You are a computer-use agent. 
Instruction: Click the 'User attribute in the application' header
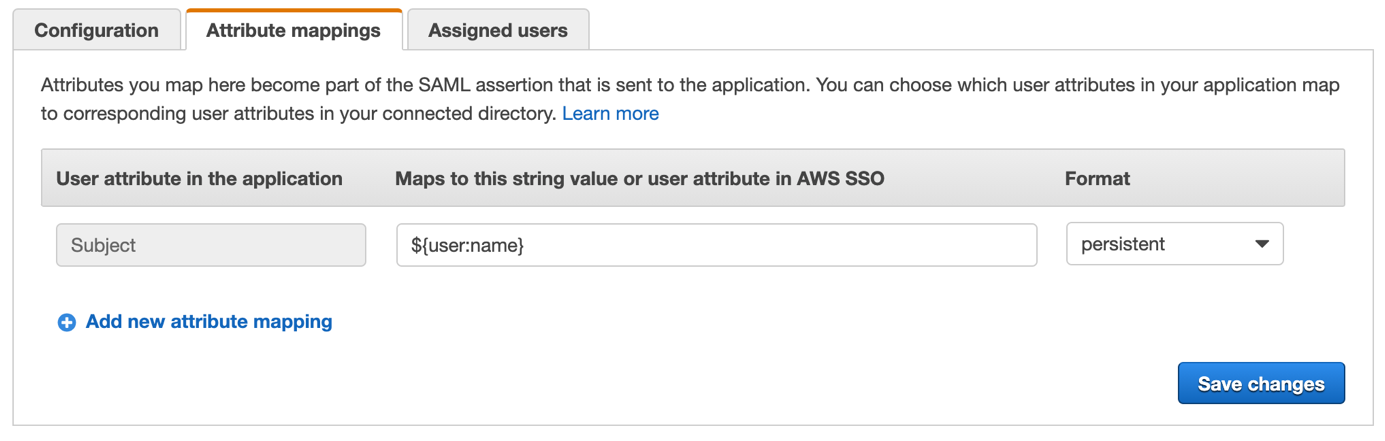(199, 179)
